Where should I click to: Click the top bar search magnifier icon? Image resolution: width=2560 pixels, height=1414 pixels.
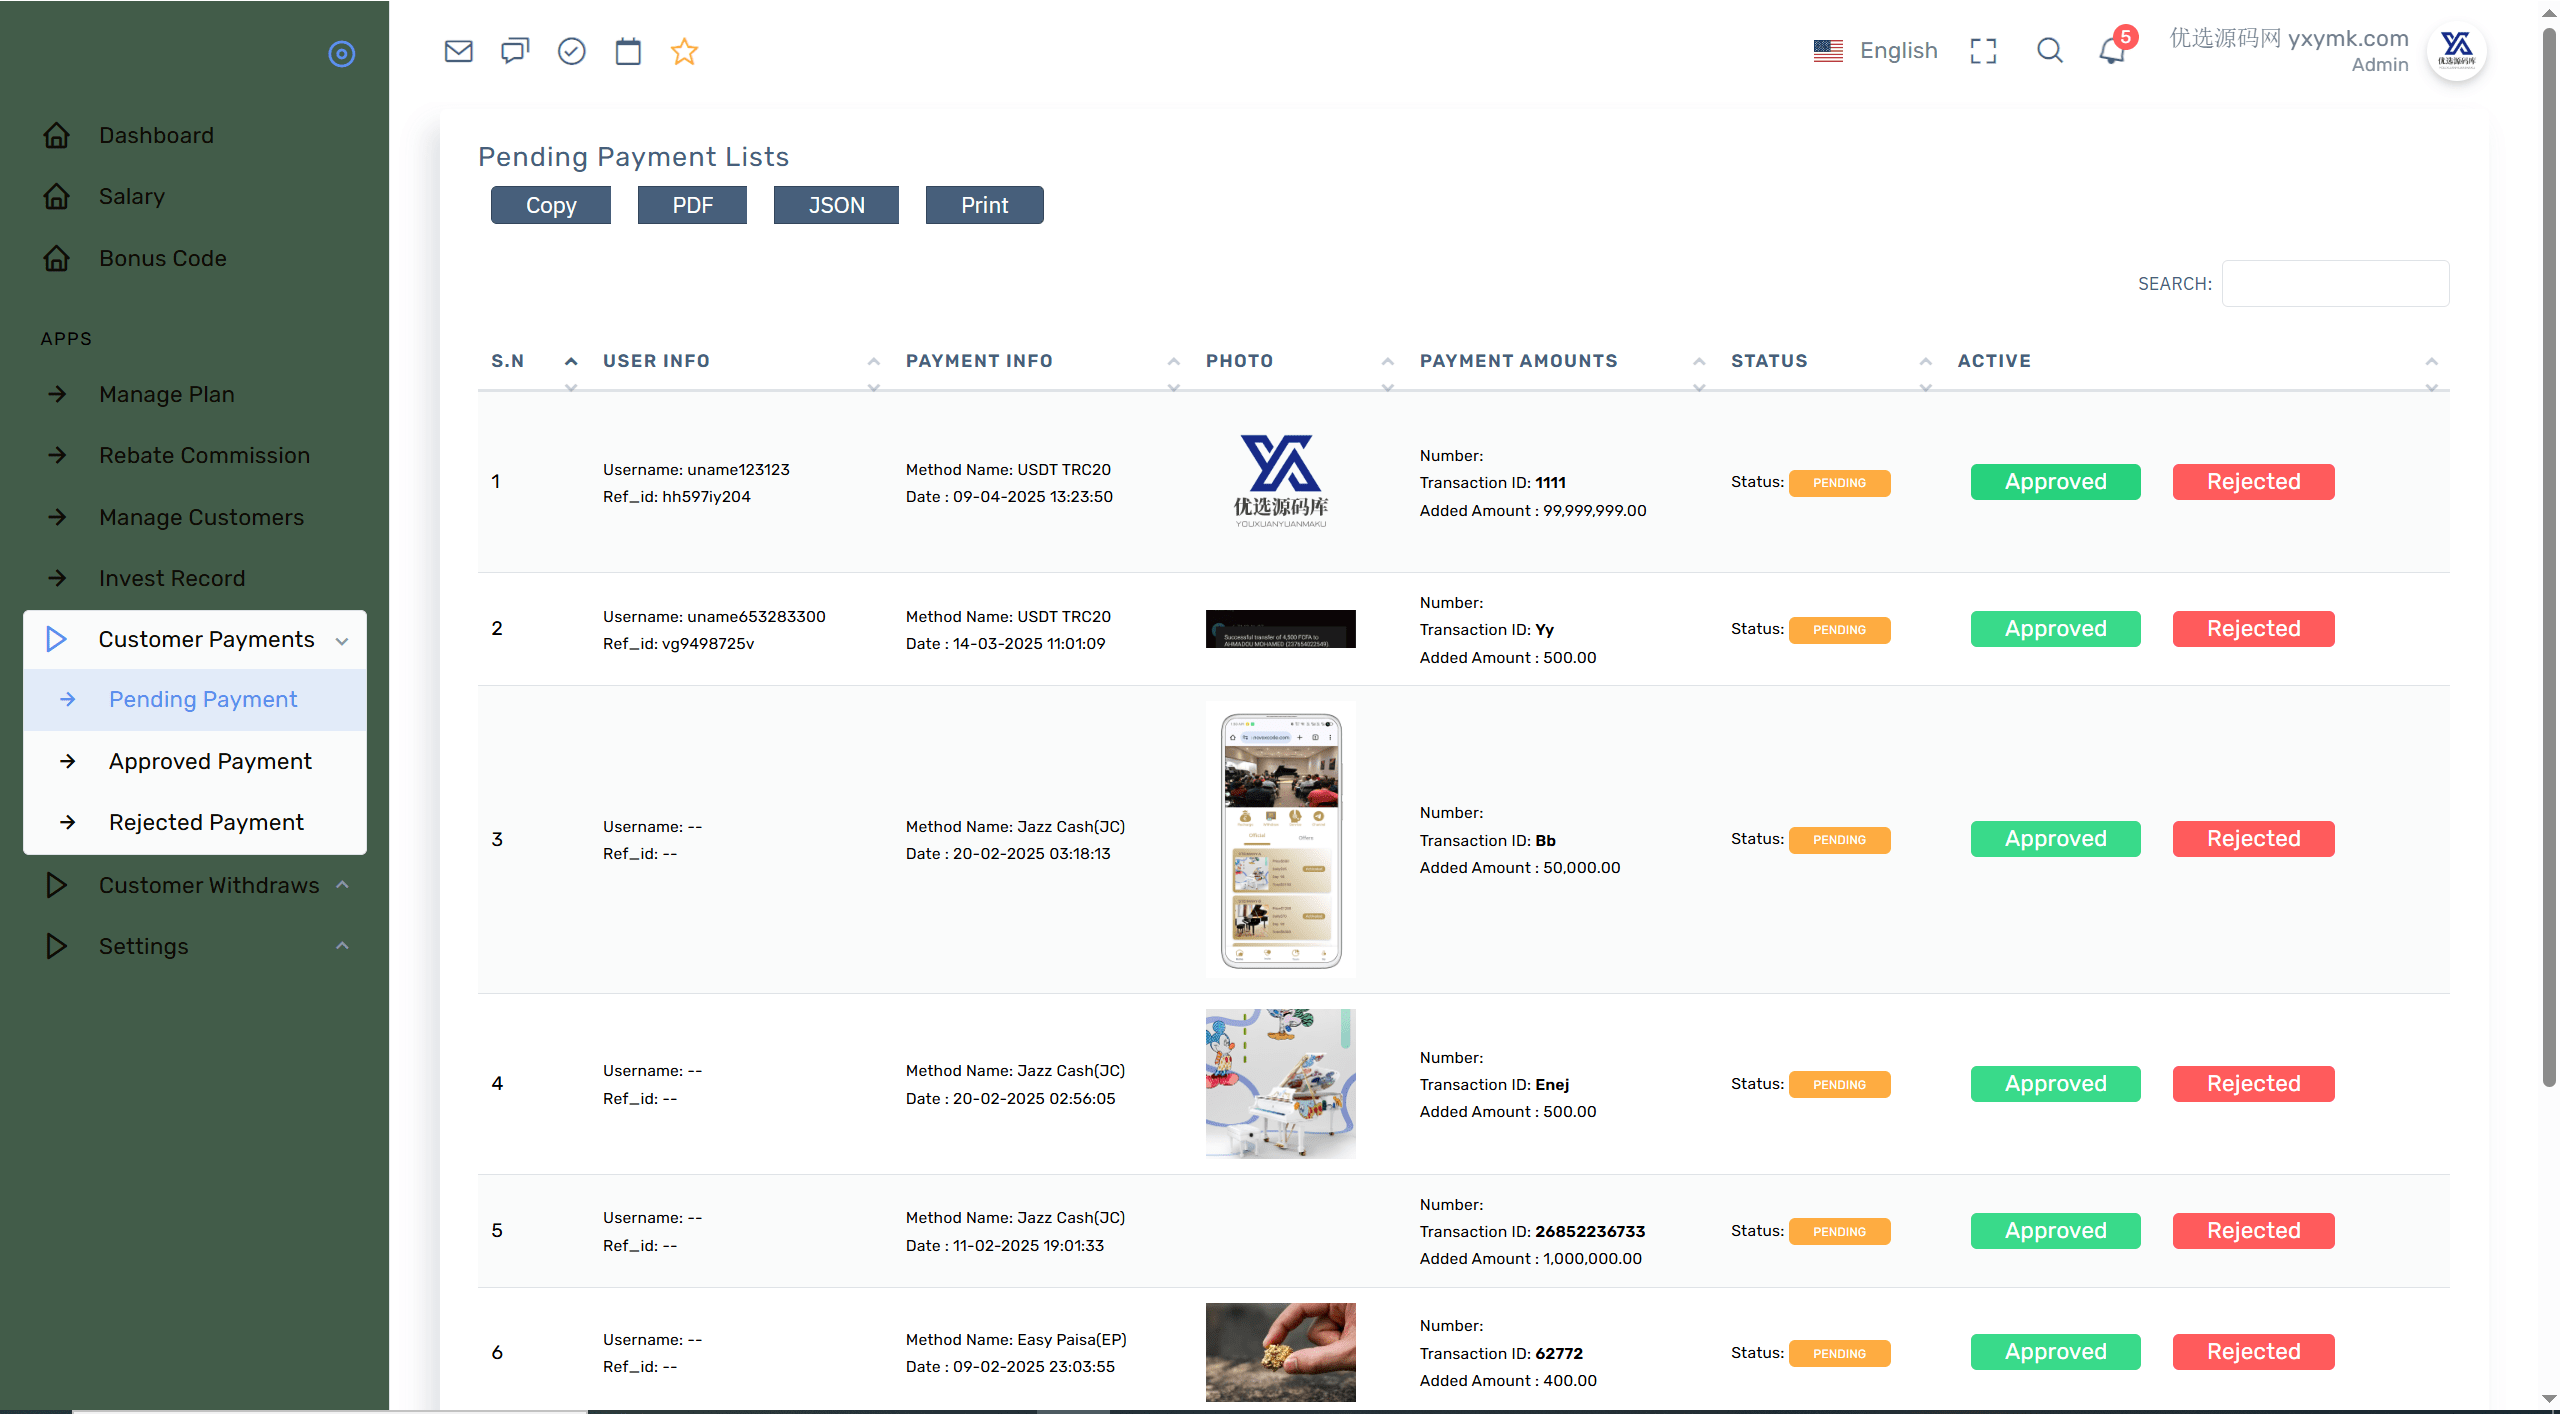coord(2049,50)
